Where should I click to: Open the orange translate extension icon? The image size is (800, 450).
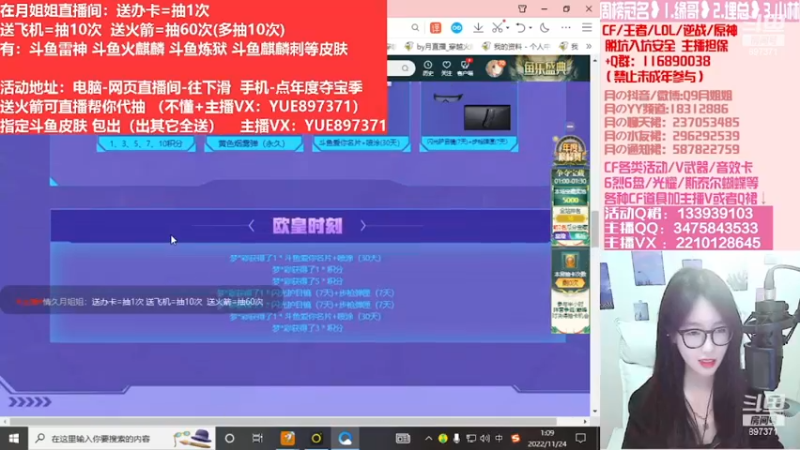coord(435,28)
